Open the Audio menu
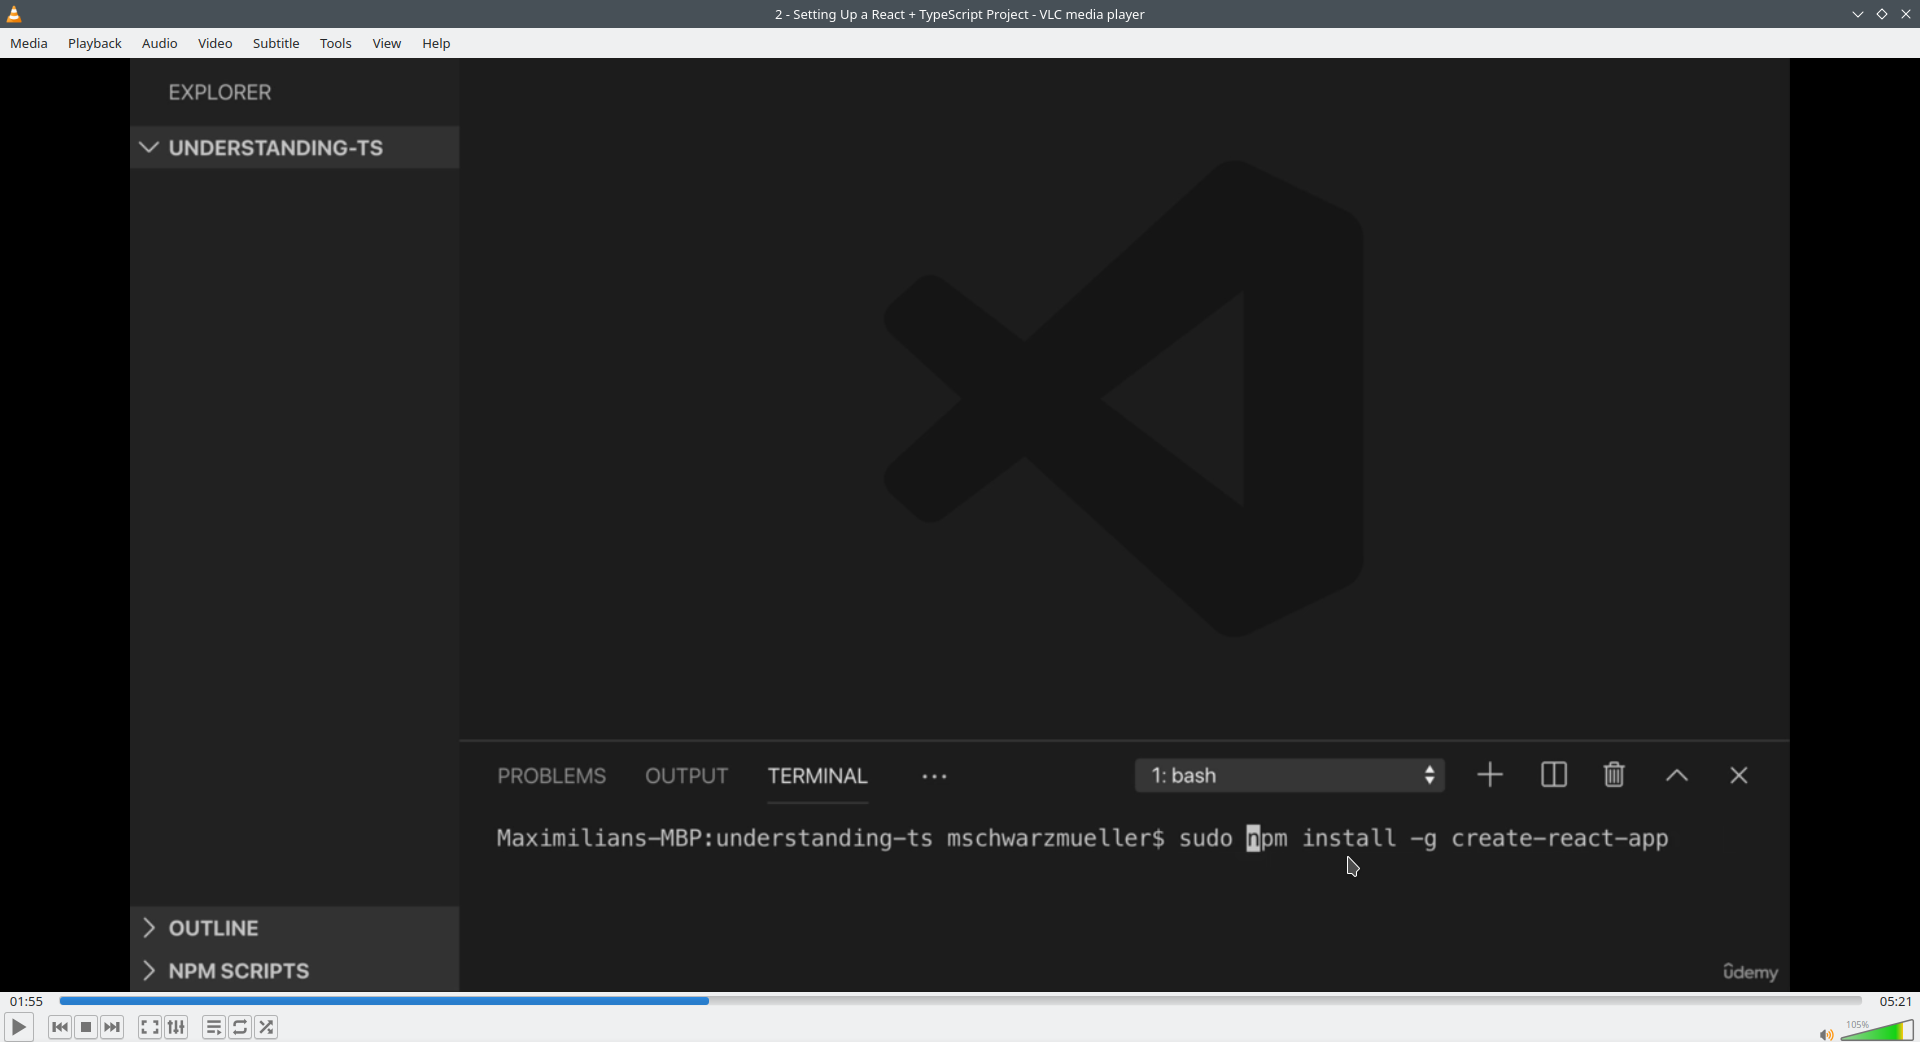 click(159, 43)
